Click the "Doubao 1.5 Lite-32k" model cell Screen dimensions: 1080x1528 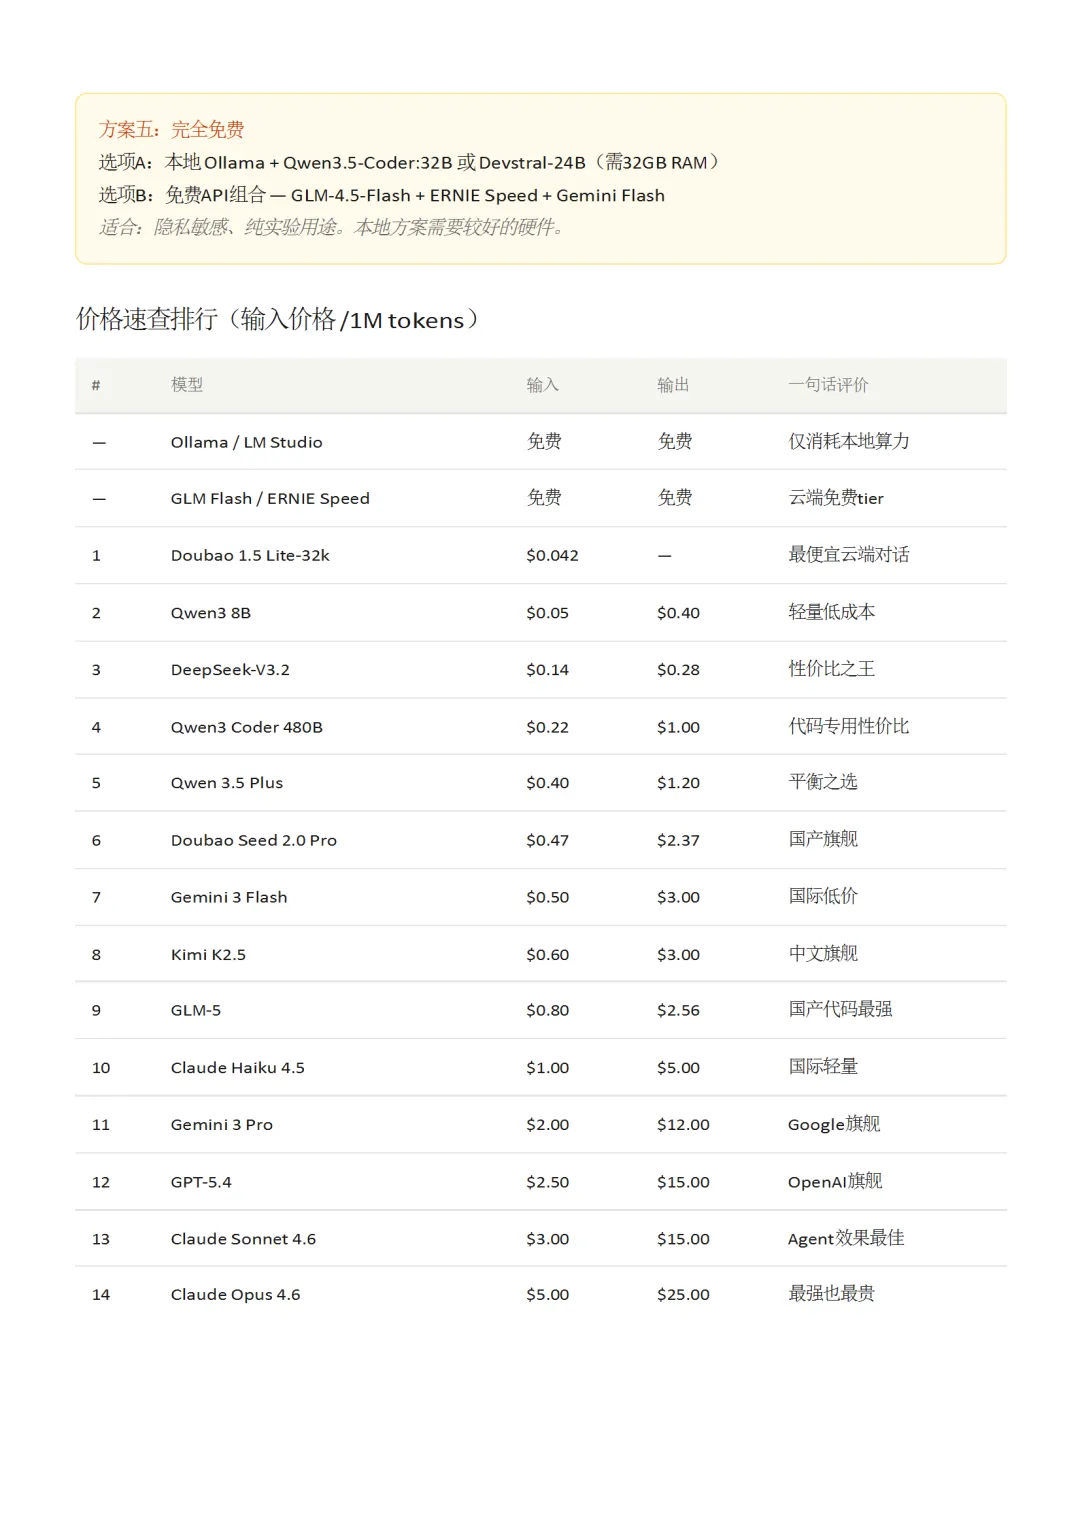coord(250,555)
